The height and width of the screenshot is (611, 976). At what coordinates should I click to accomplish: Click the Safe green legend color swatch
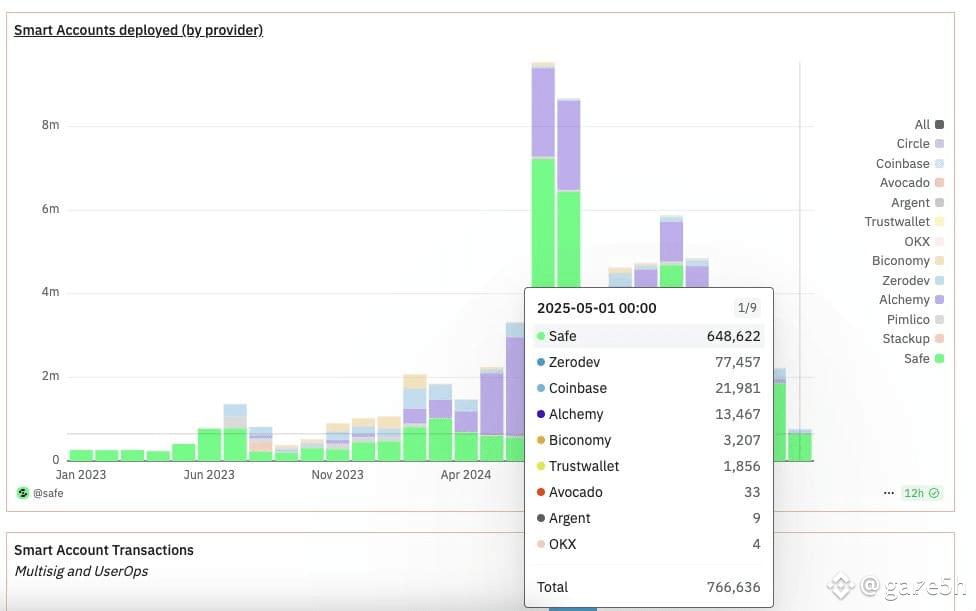tap(939, 358)
